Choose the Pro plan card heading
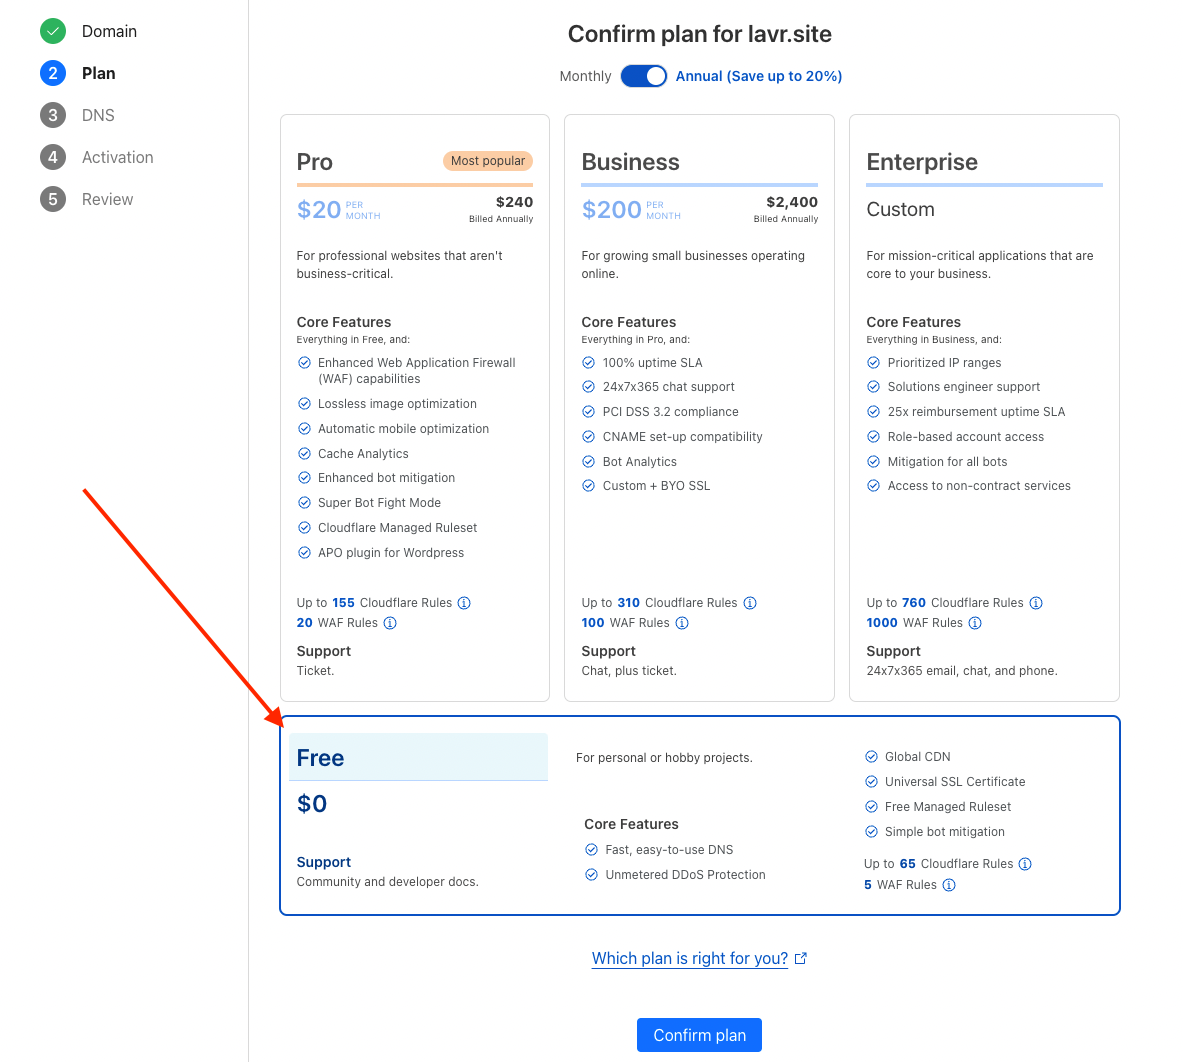1183x1062 pixels. click(315, 162)
